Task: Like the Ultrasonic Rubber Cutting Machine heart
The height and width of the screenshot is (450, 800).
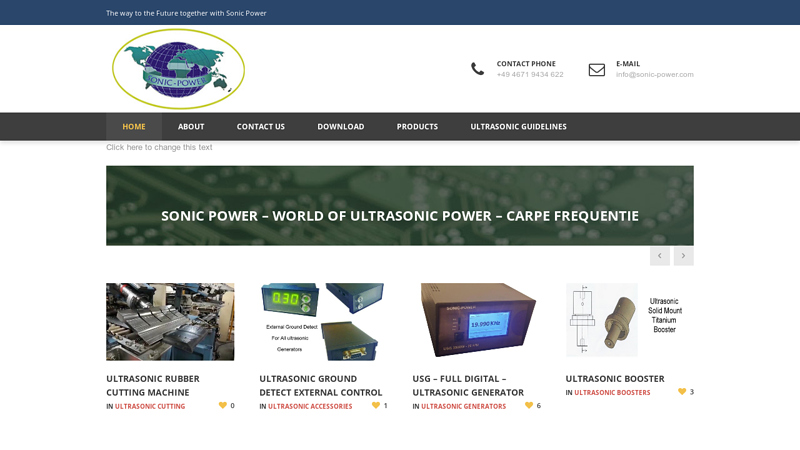Action: (x=222, y=406)
